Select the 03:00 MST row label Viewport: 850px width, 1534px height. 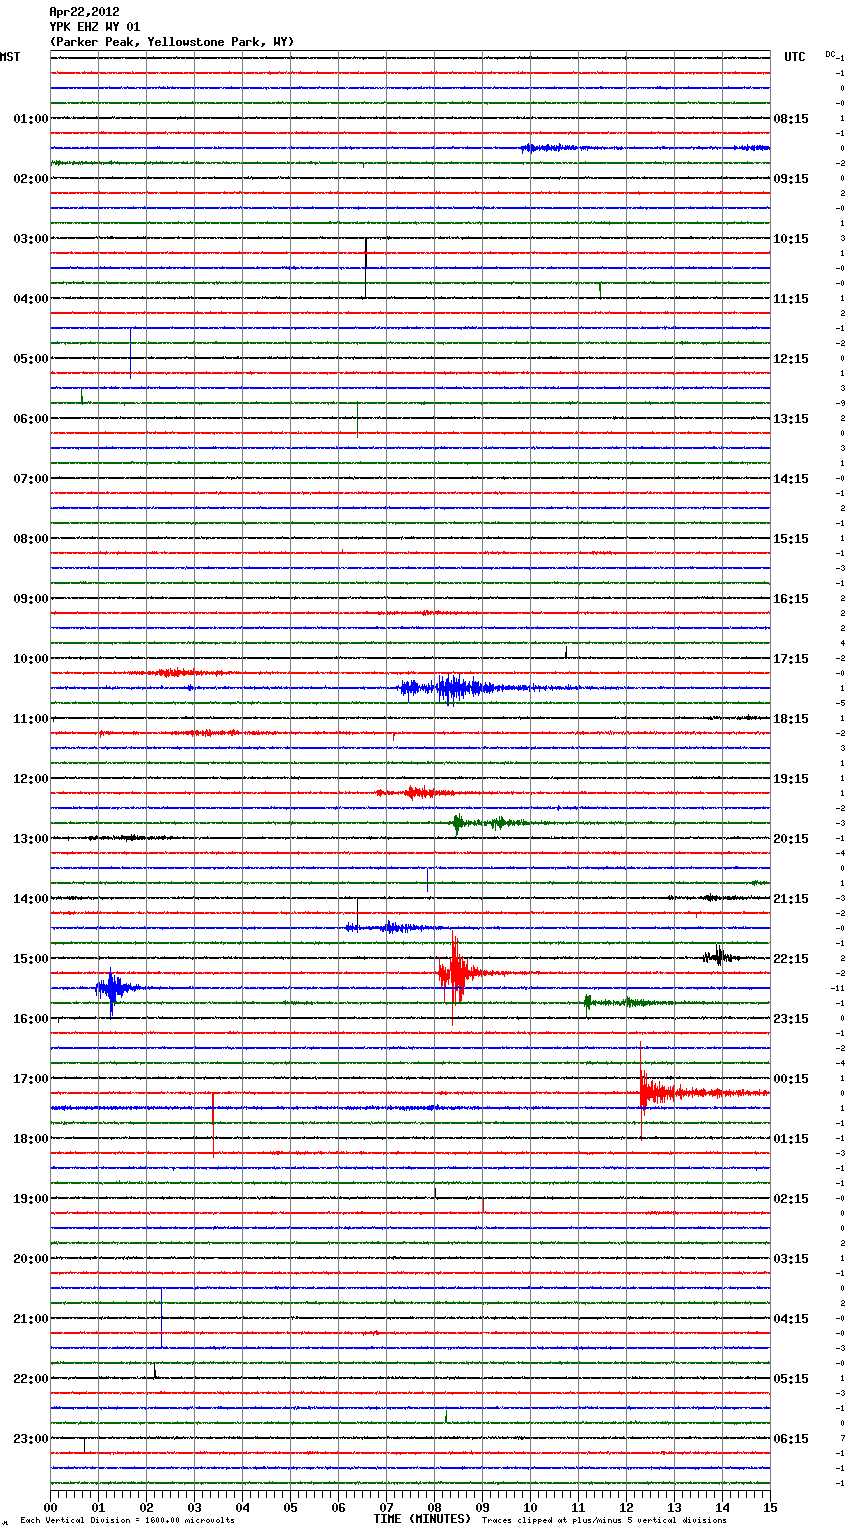31,239
